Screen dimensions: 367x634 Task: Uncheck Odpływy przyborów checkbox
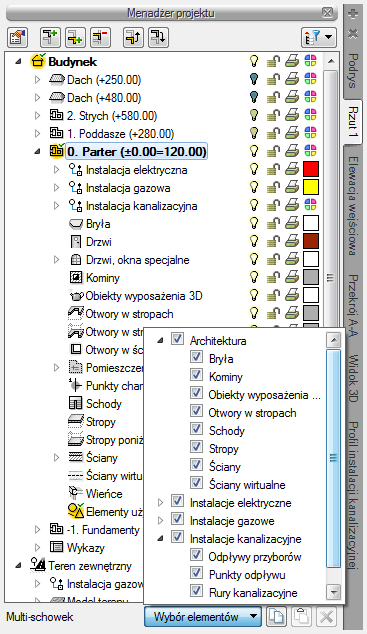tap(196, 555)
